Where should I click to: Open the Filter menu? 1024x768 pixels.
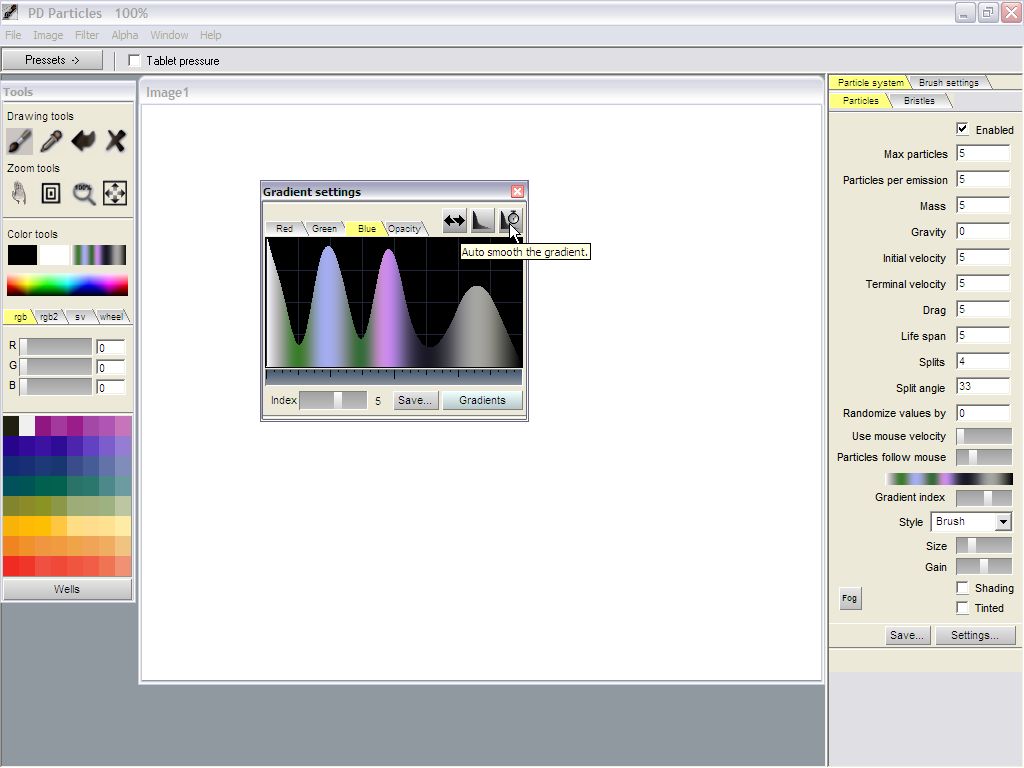(x=87, y=35)
